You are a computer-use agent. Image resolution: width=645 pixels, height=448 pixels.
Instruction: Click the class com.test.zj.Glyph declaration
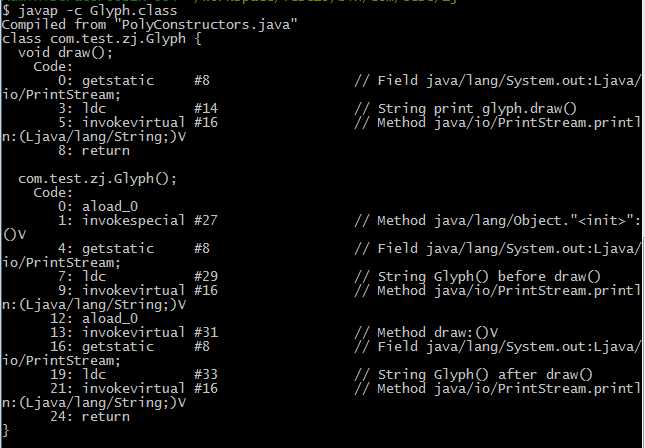click(101, 39)
